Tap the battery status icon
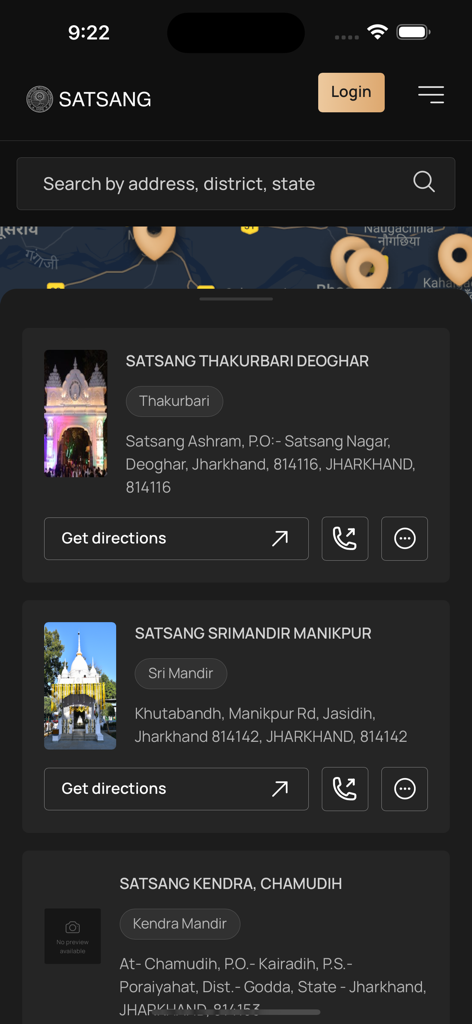The width and height of the screenshot is (472, 1024). coord(413,32)
